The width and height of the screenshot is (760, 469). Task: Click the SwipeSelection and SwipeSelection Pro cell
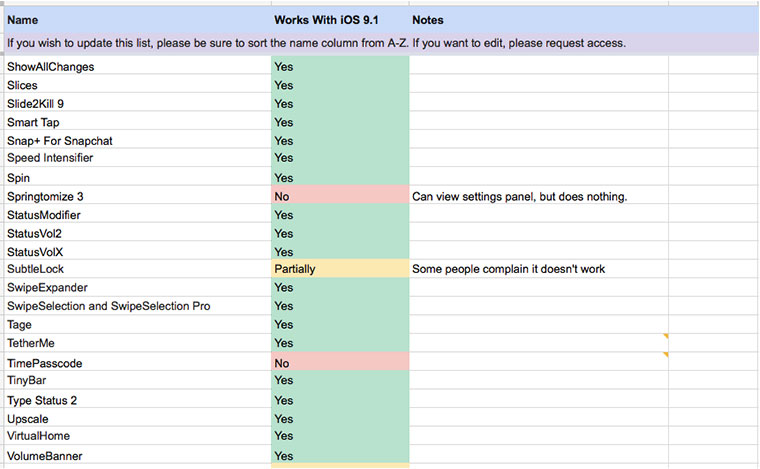(108, 306)
